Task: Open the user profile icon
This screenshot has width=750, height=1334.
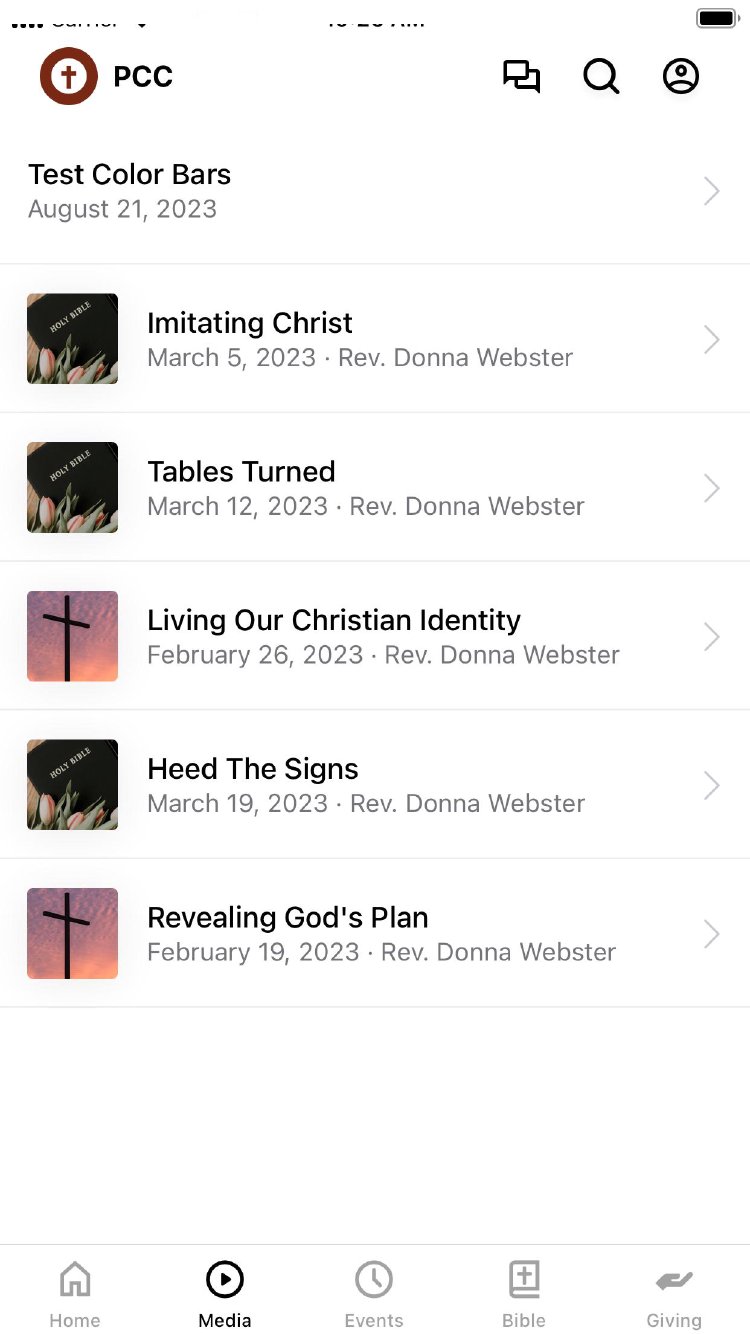Action: [681, 77]
